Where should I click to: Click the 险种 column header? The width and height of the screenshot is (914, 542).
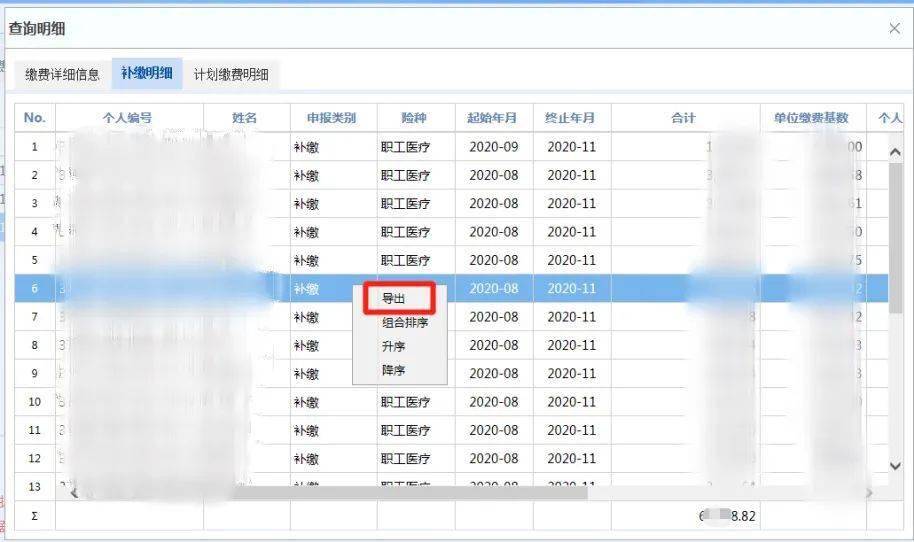[x=416, y=118]
